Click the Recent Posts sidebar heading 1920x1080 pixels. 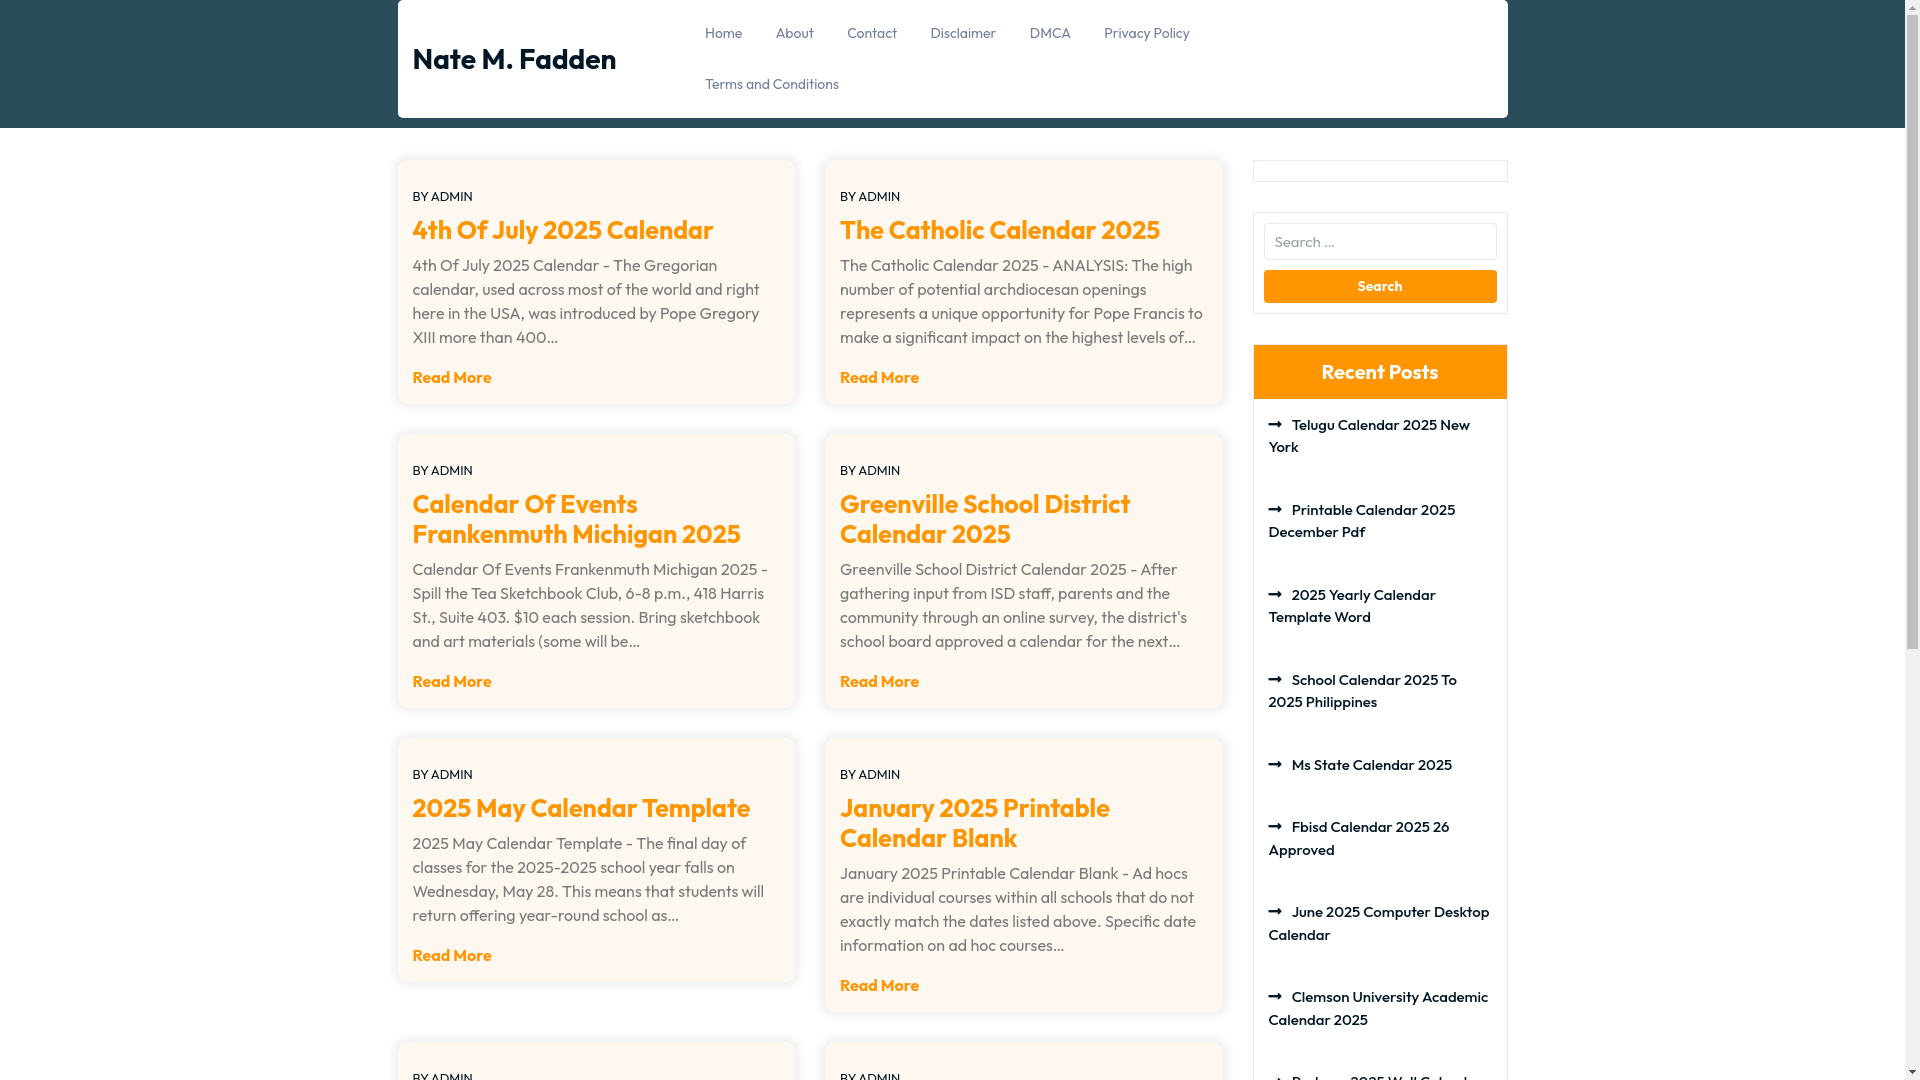(1379, 372)
